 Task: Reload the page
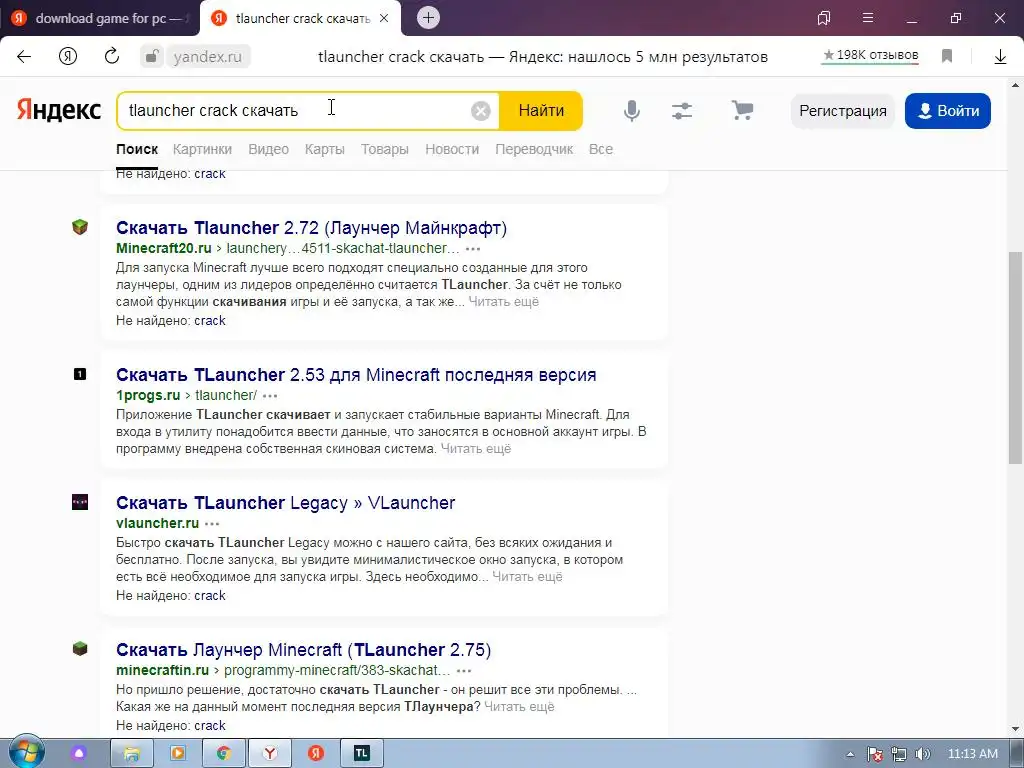pyautogui.click(x=112, y=56)
